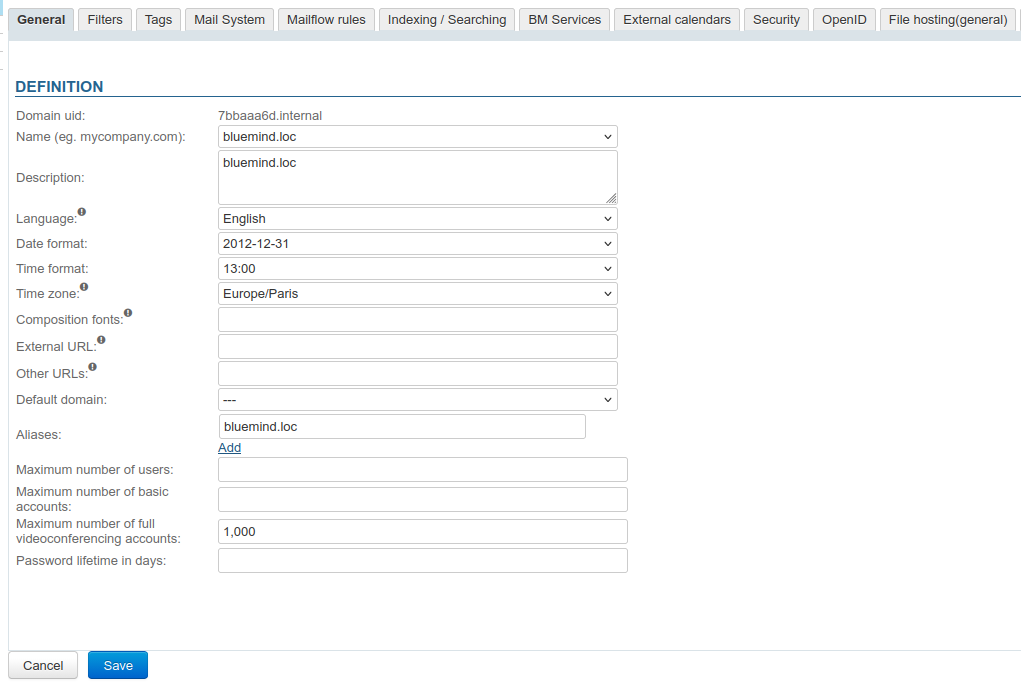The width and height of the screenshot is (1021, 685).
Task: Open the Time zone dropdown
Action: 417,294
